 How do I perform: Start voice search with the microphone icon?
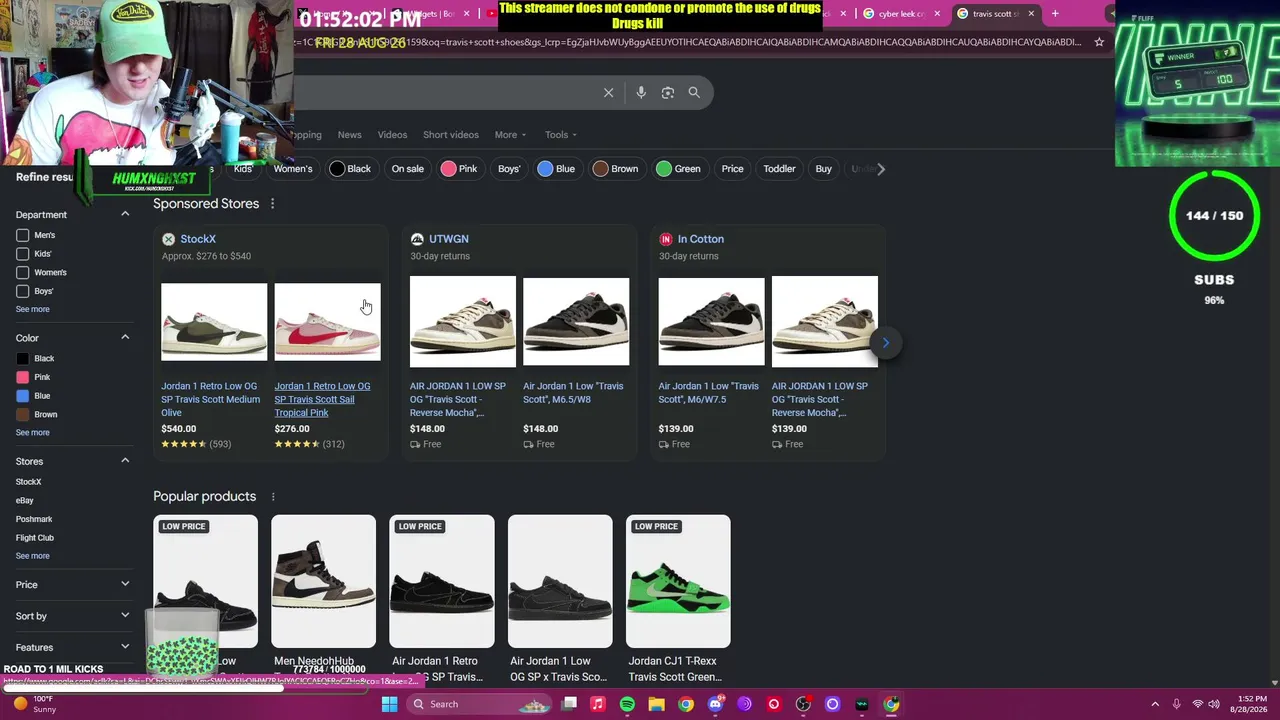(x=641, y=93)
